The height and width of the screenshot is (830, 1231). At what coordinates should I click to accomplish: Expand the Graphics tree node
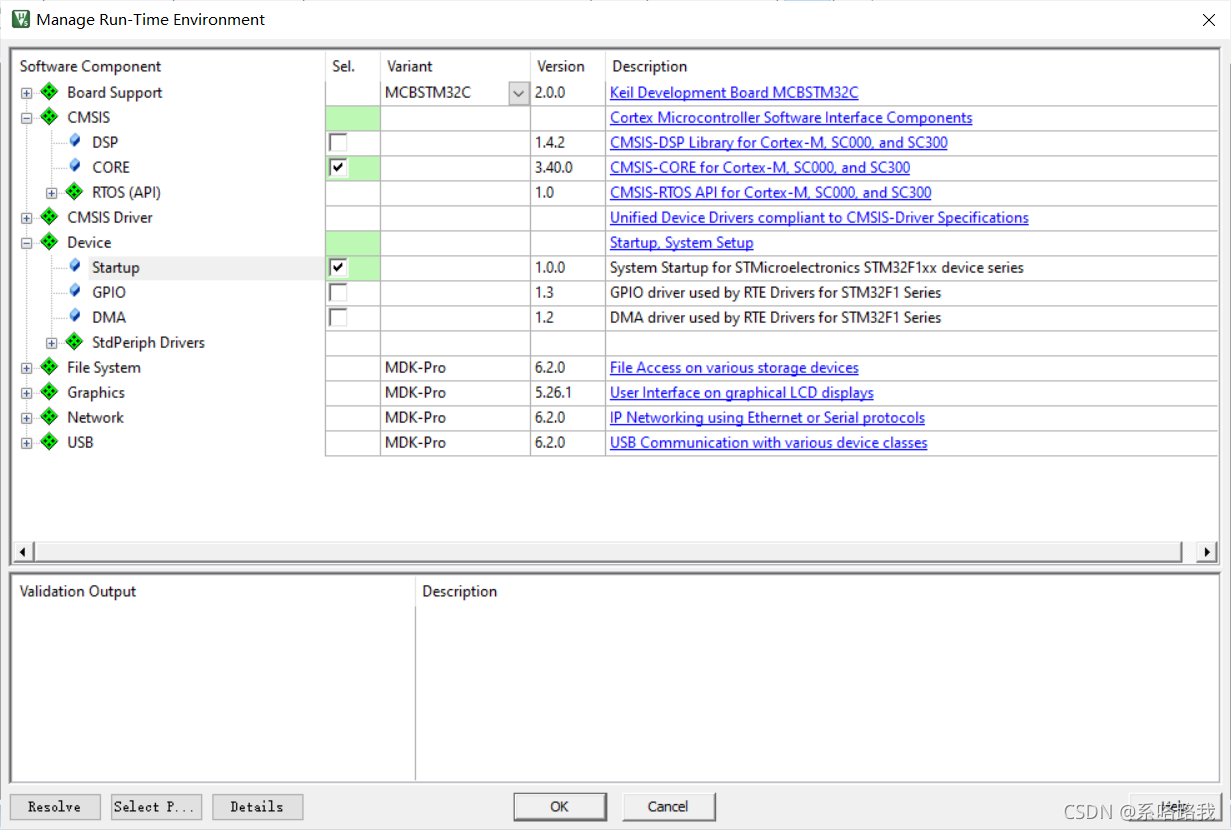pyautogui.click(x=27, y=393)
